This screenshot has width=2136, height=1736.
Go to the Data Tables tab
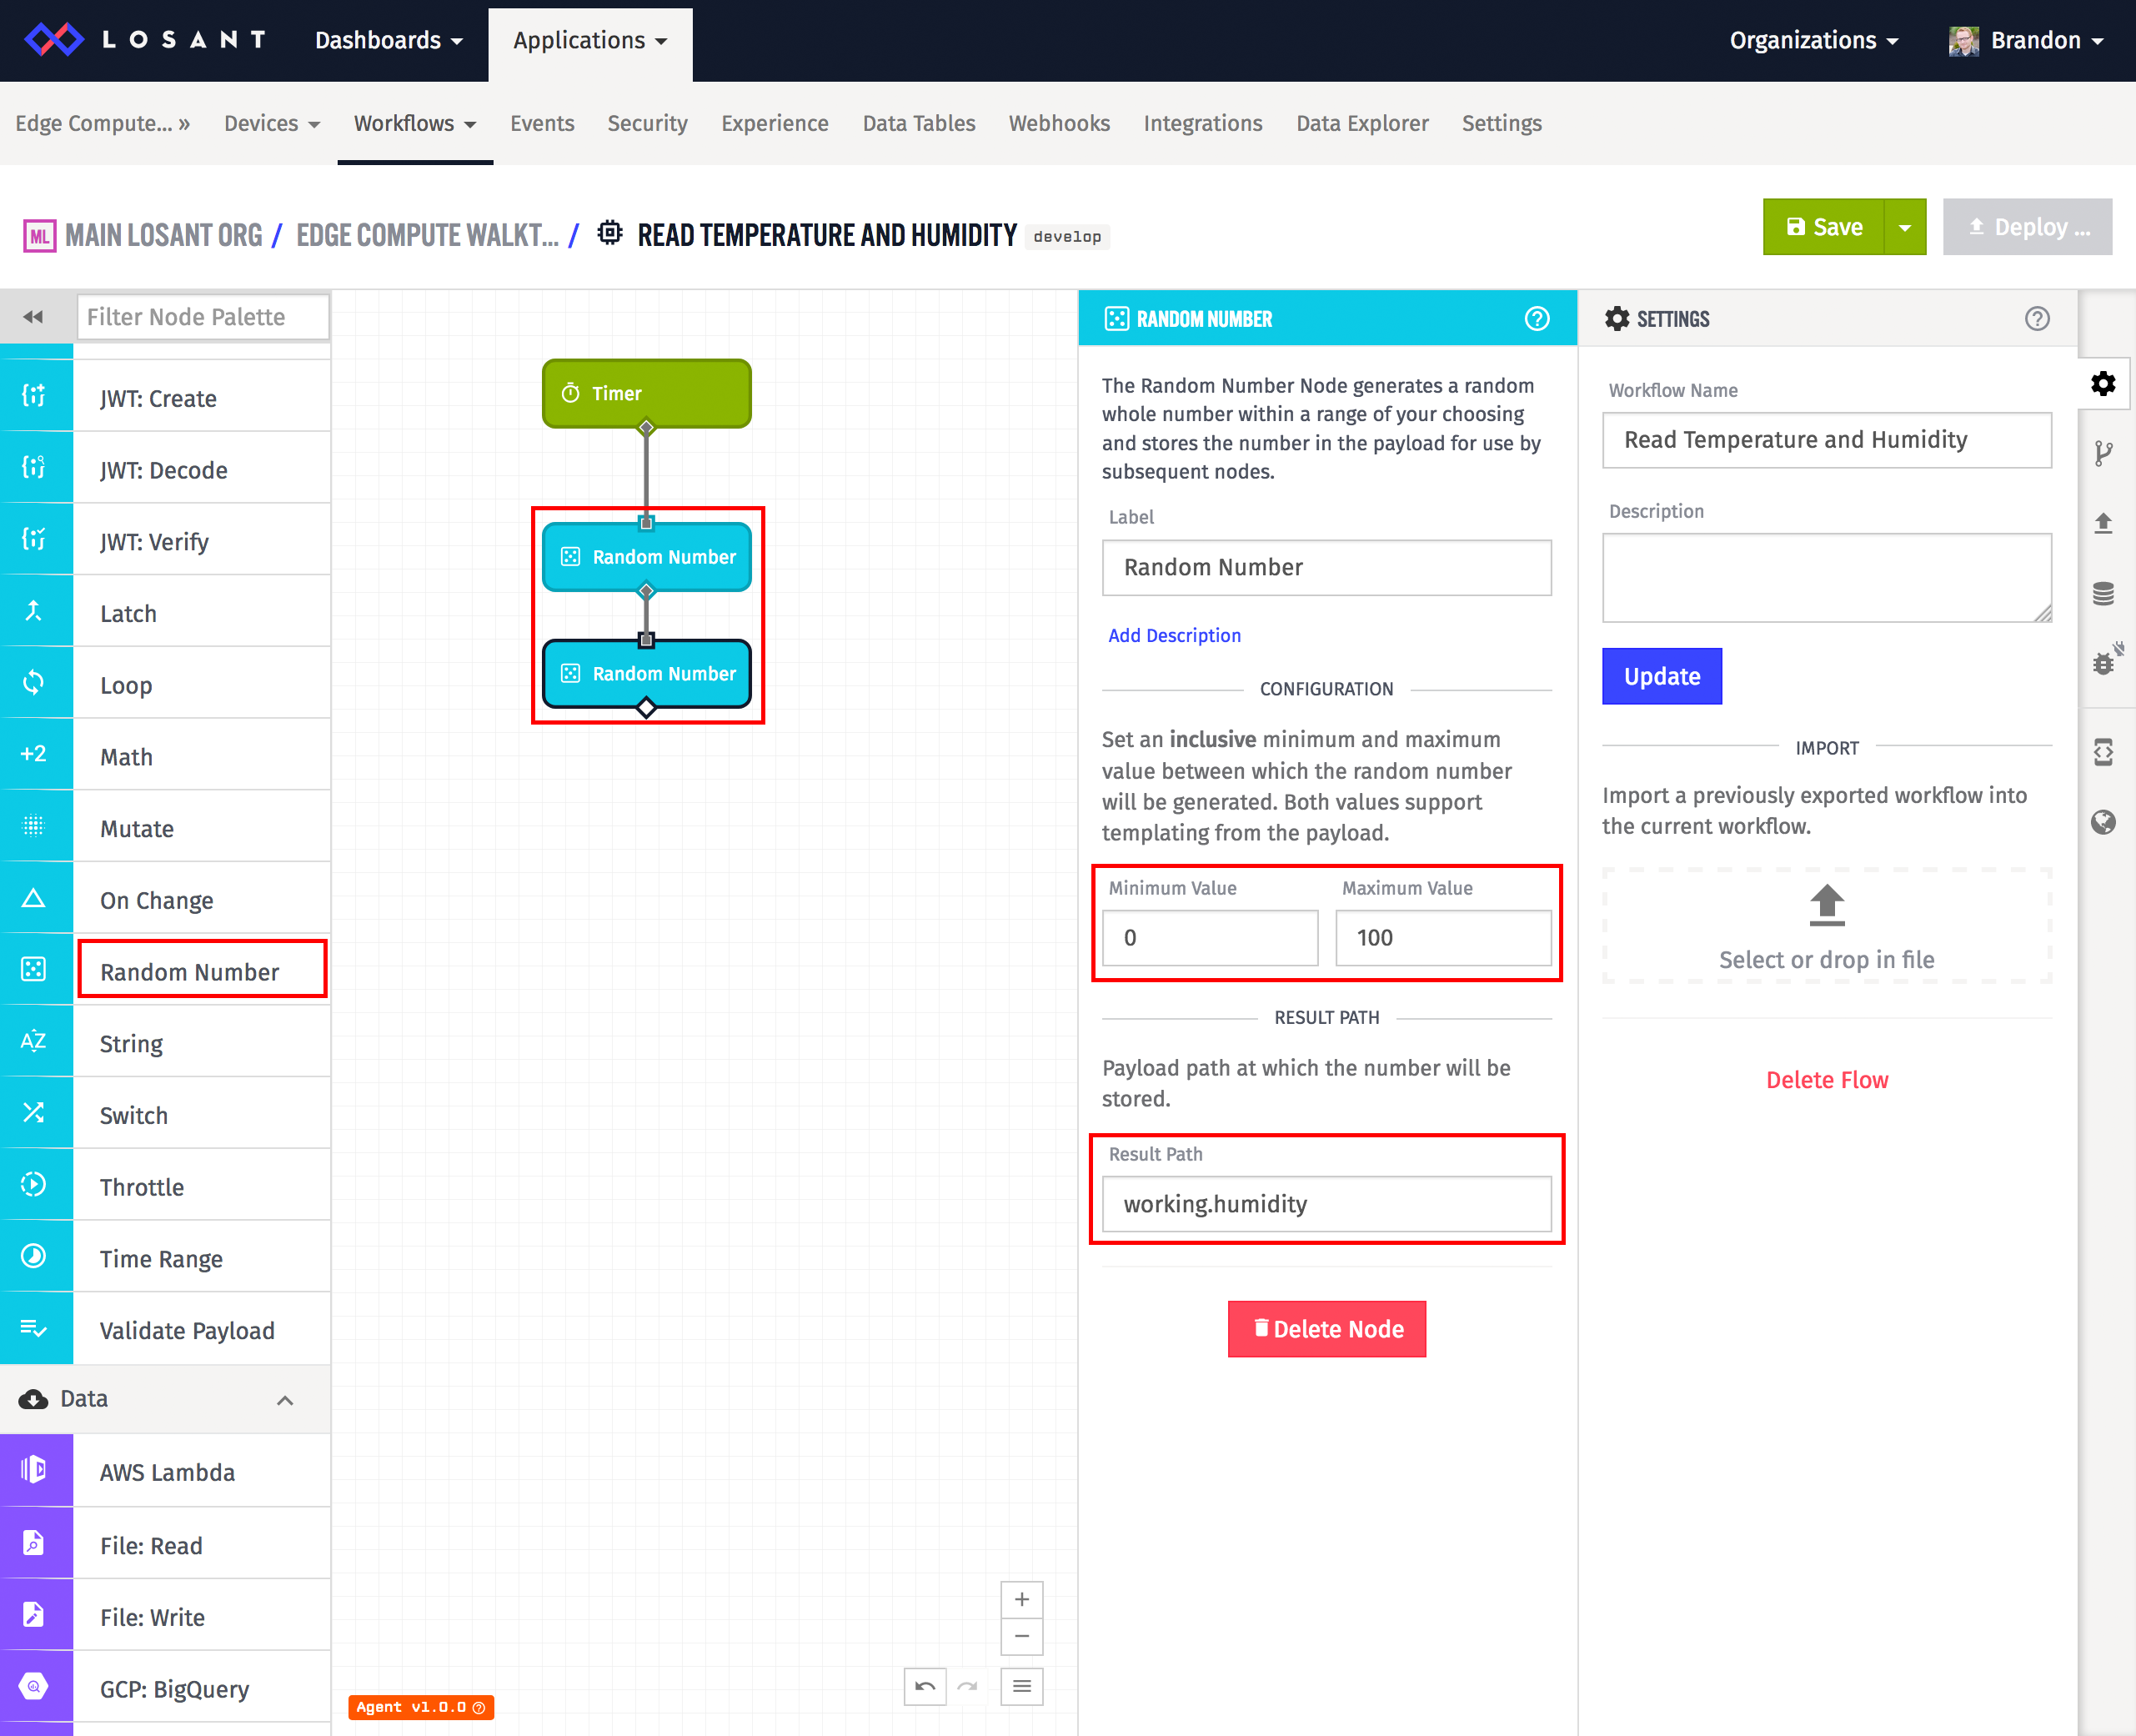[919, 123]
